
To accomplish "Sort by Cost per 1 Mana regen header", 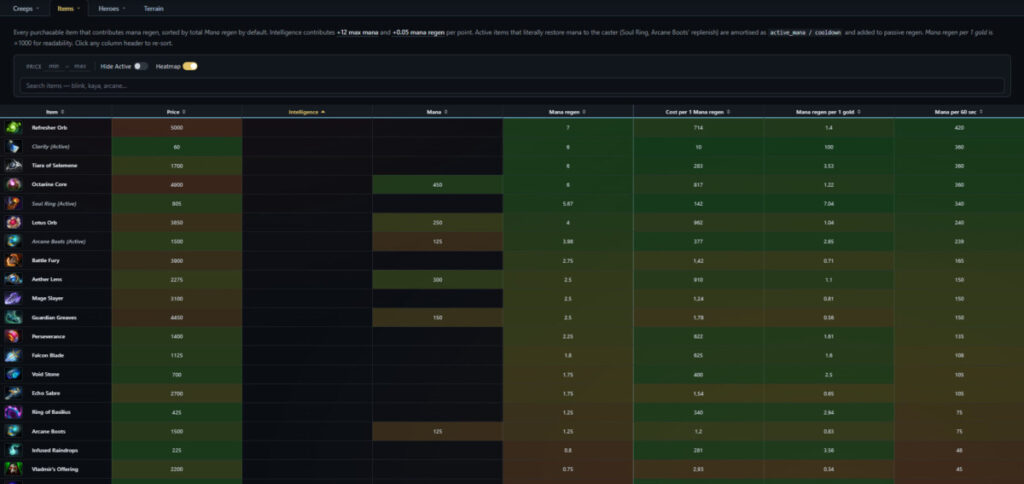I will point(698,112).
